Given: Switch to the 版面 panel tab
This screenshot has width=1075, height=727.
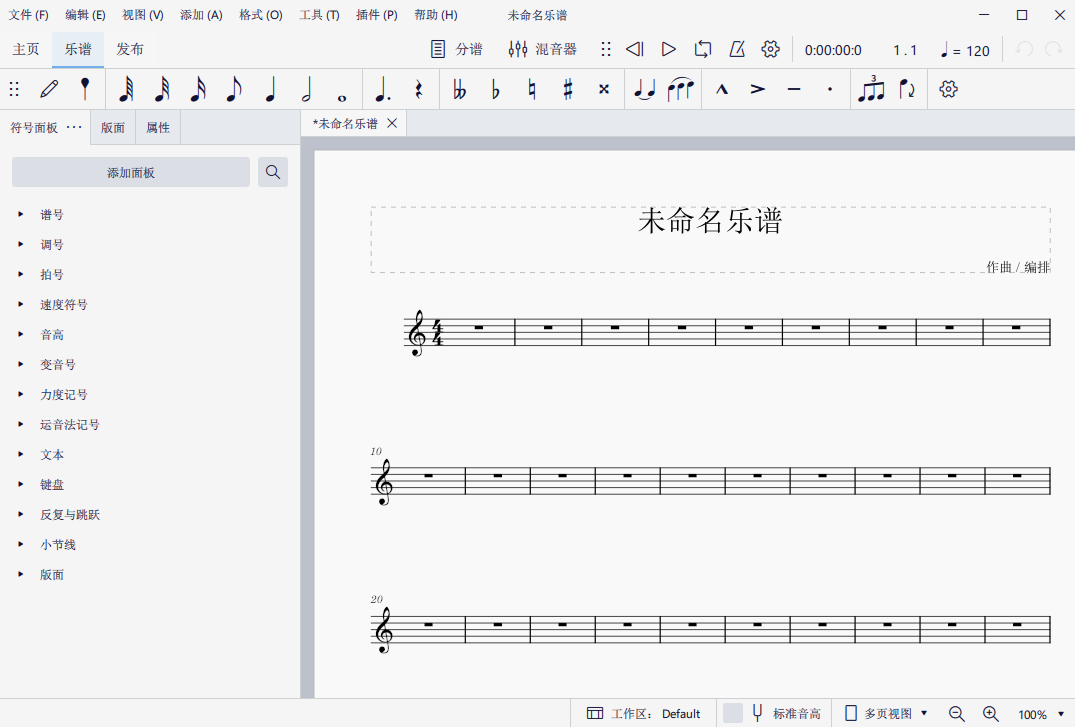Looking at the screenshot, I should [x=113, y=128].
